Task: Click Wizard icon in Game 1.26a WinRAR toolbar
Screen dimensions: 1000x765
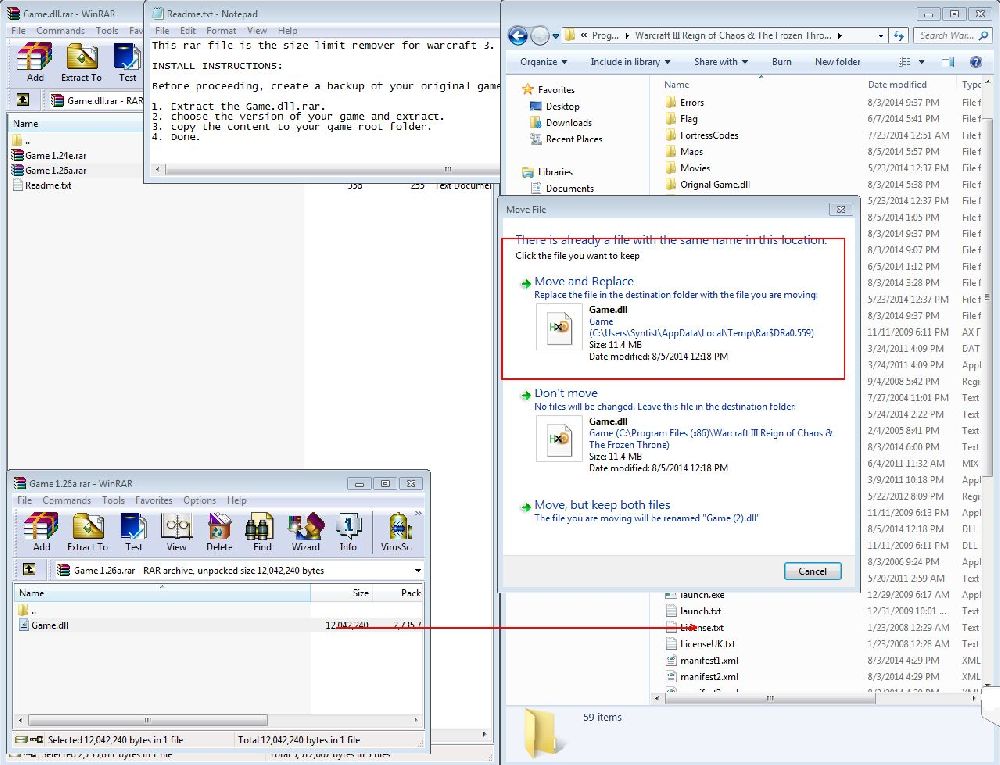Action: pos(305,532)
